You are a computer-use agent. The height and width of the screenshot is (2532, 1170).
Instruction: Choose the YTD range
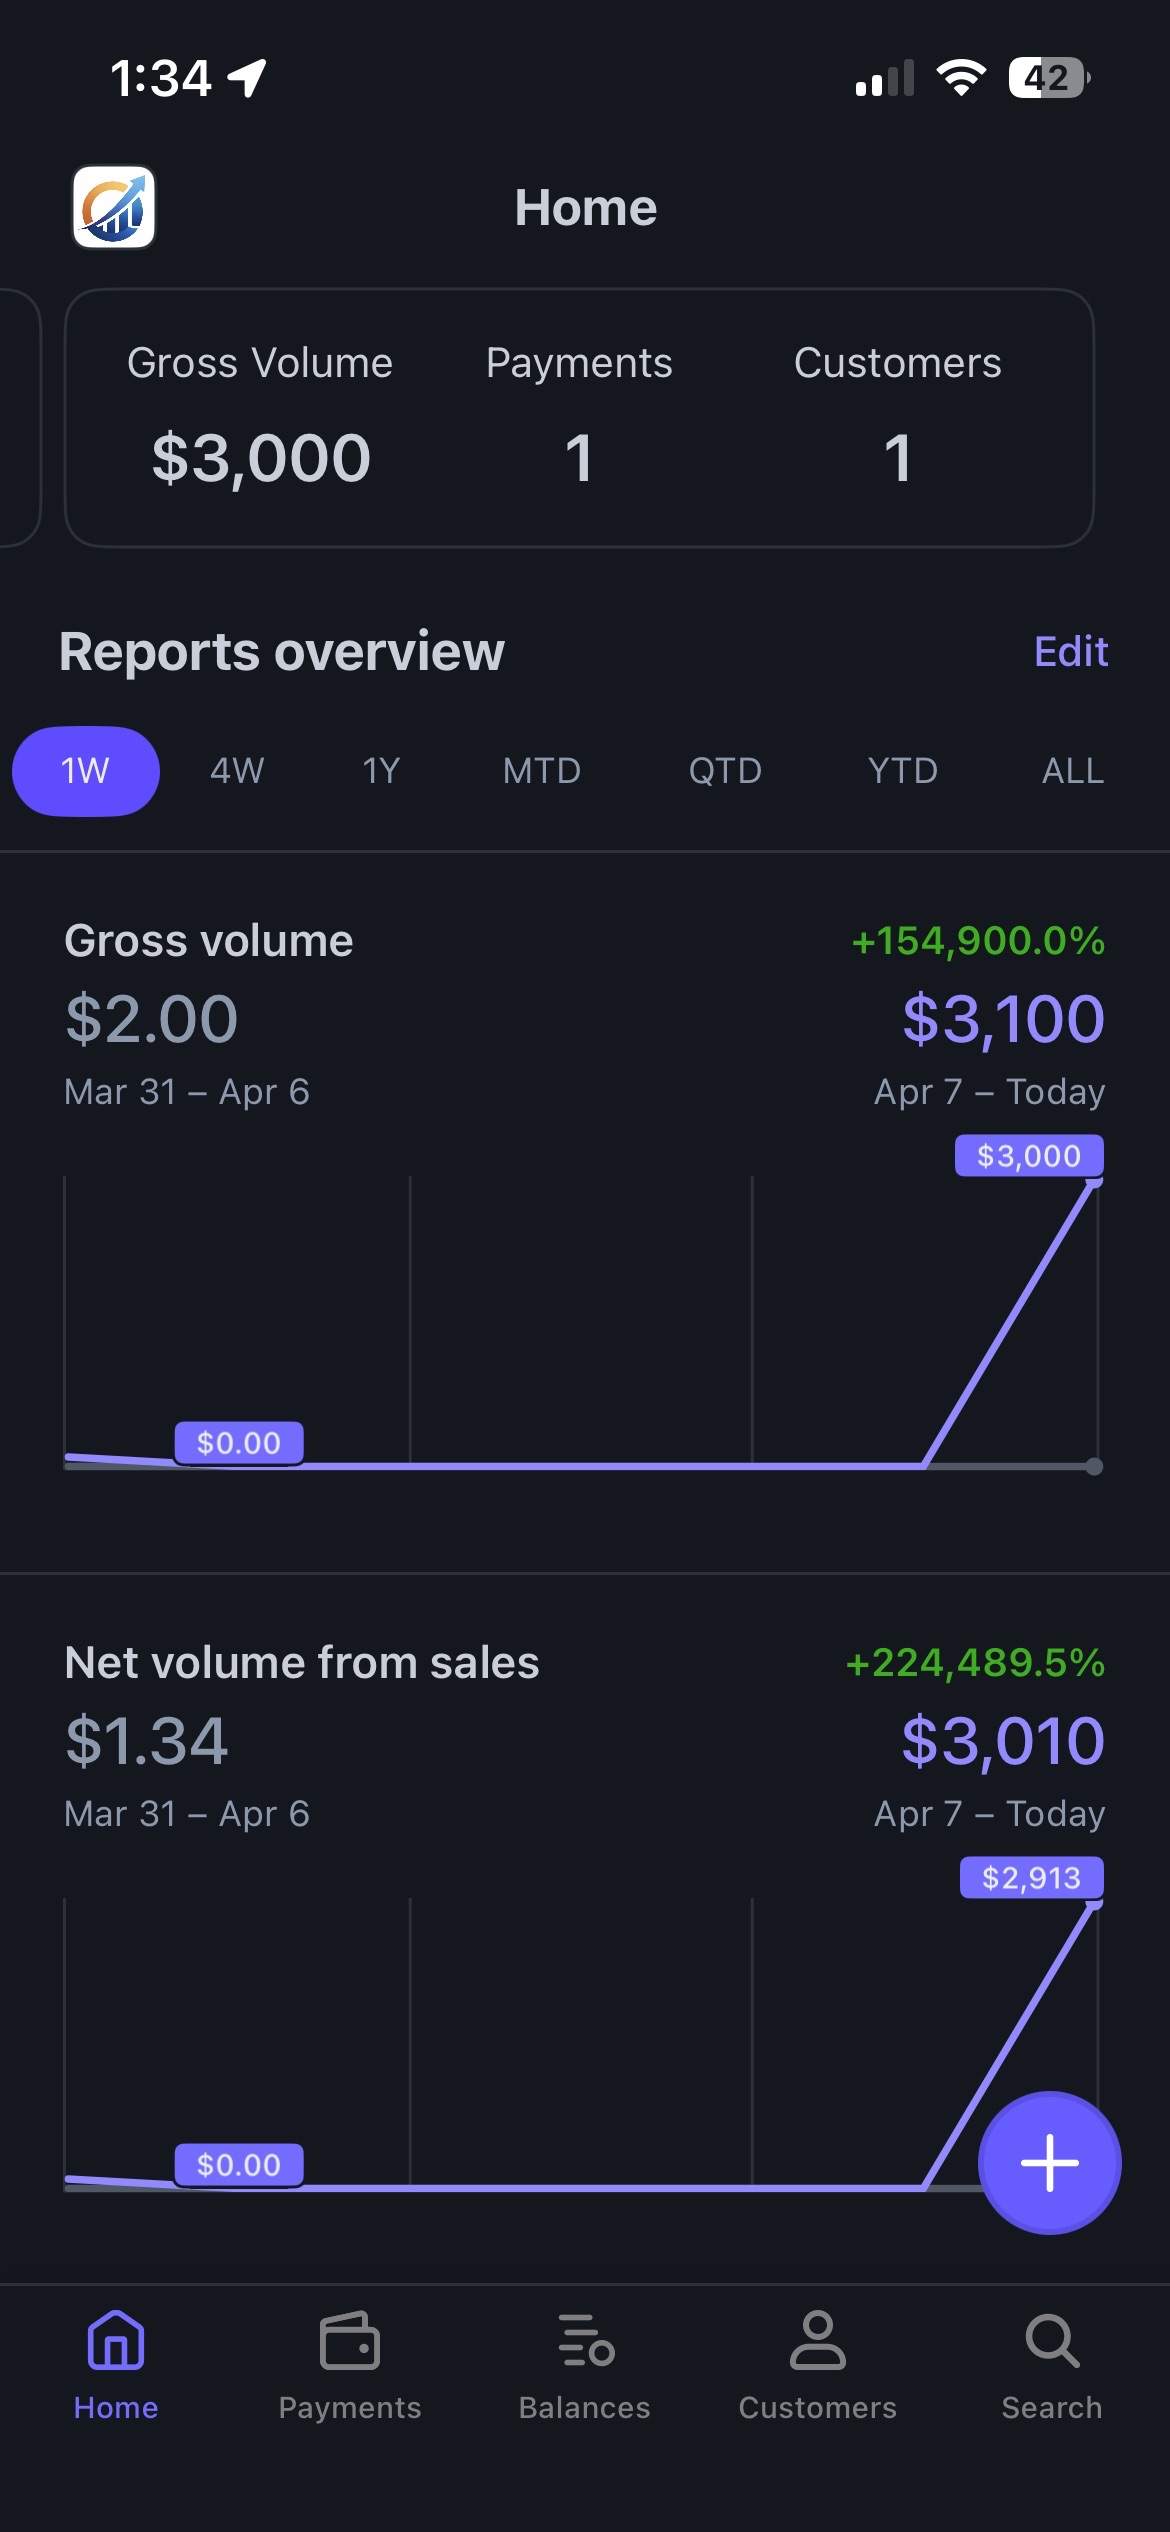click(903, 771)
